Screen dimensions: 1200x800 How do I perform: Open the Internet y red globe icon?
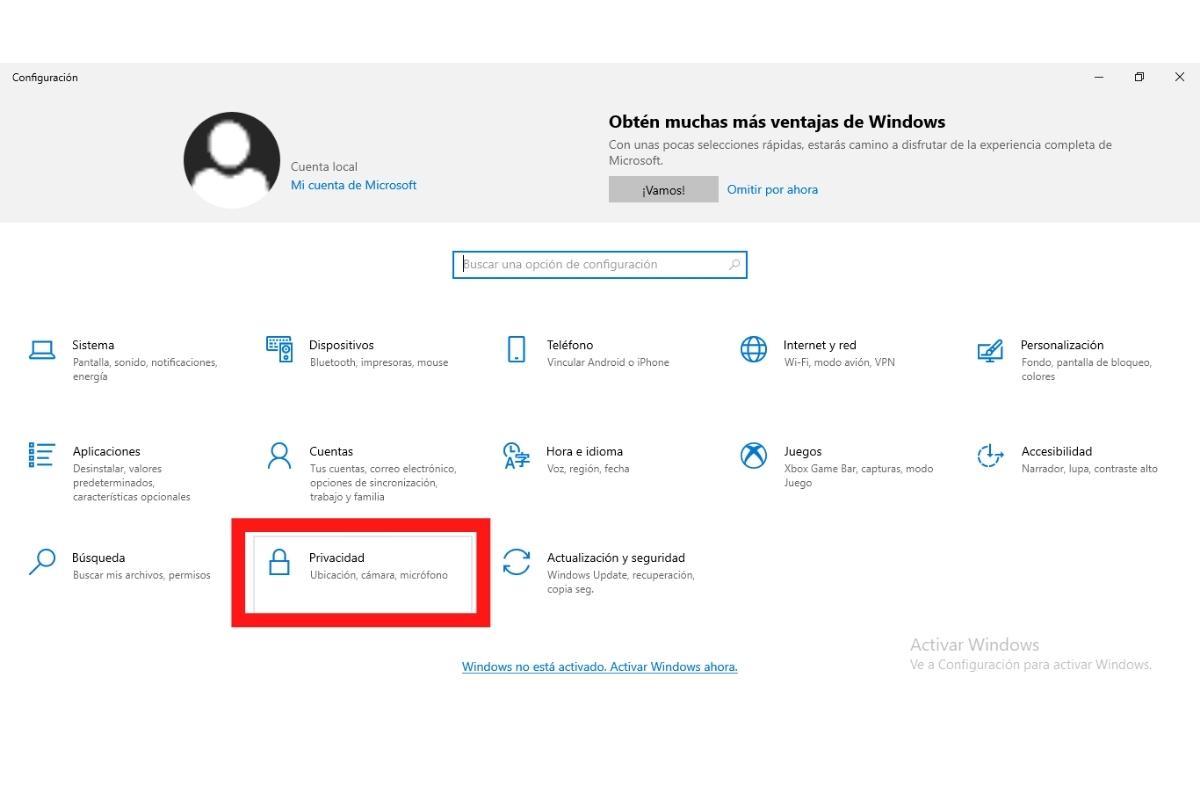click(x=753, y=349)
